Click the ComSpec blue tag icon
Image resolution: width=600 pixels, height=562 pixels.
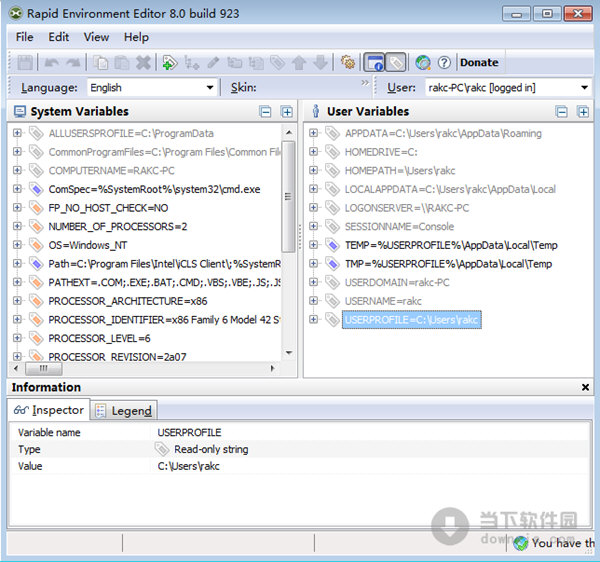point(36,189)
